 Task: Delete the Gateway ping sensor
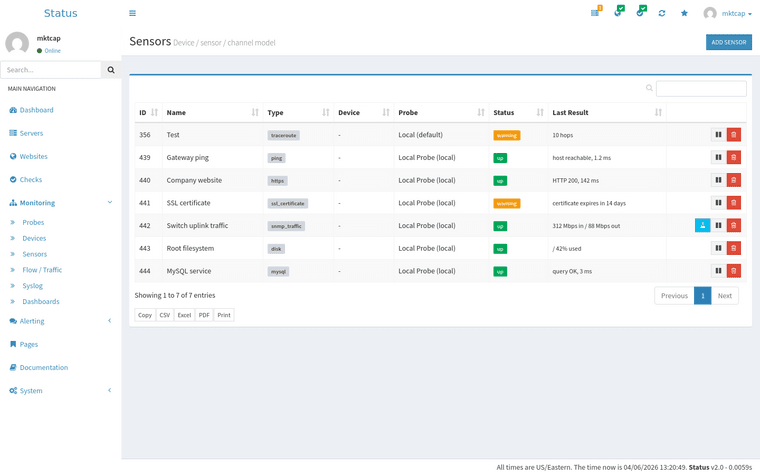pos(734,158)
